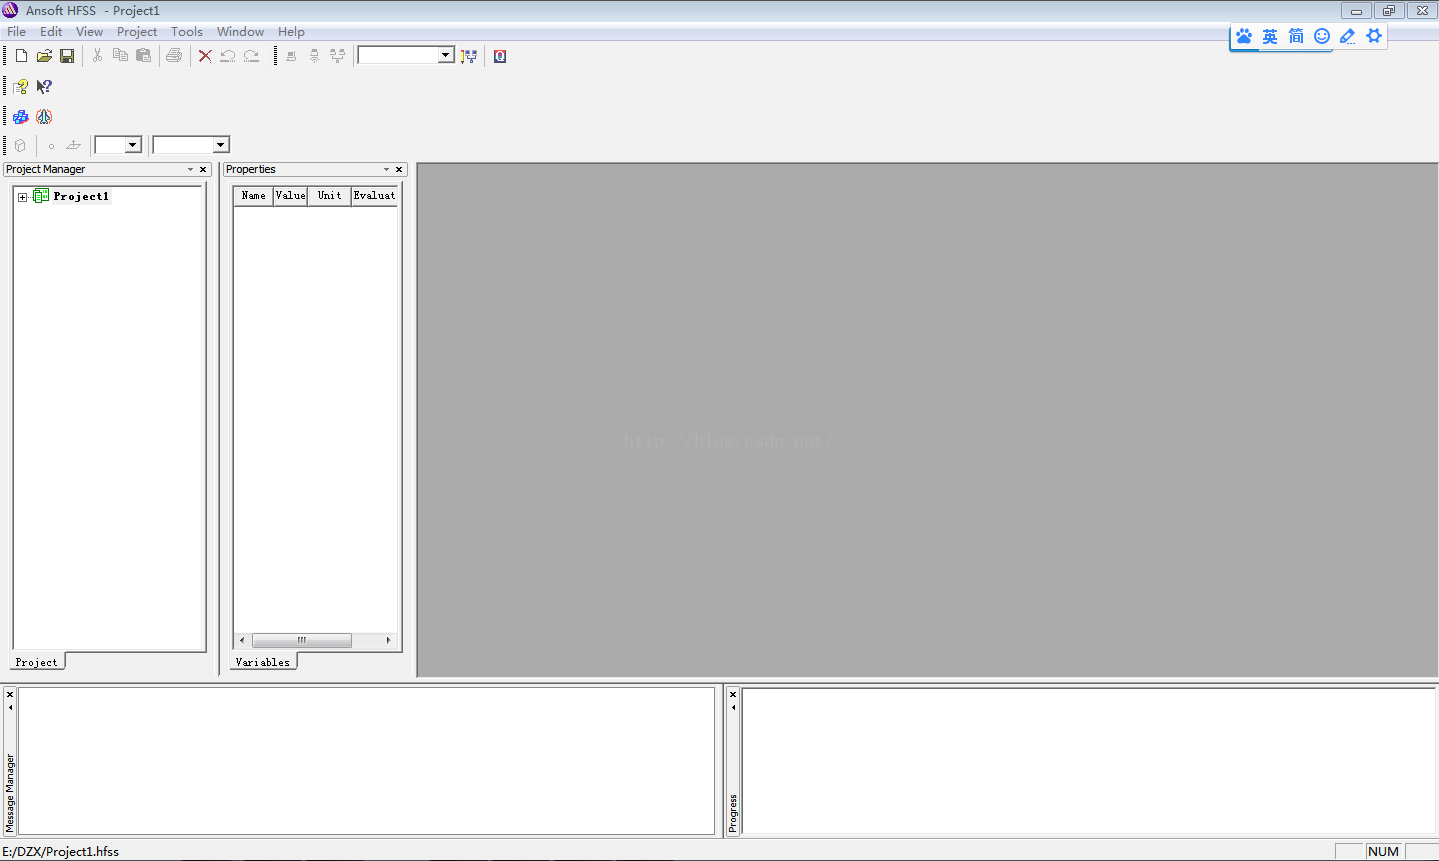The width and height of the screenshot is (1439, 861).
Task: Open Project Manager panel options arrow
Action: pos(190,170)
